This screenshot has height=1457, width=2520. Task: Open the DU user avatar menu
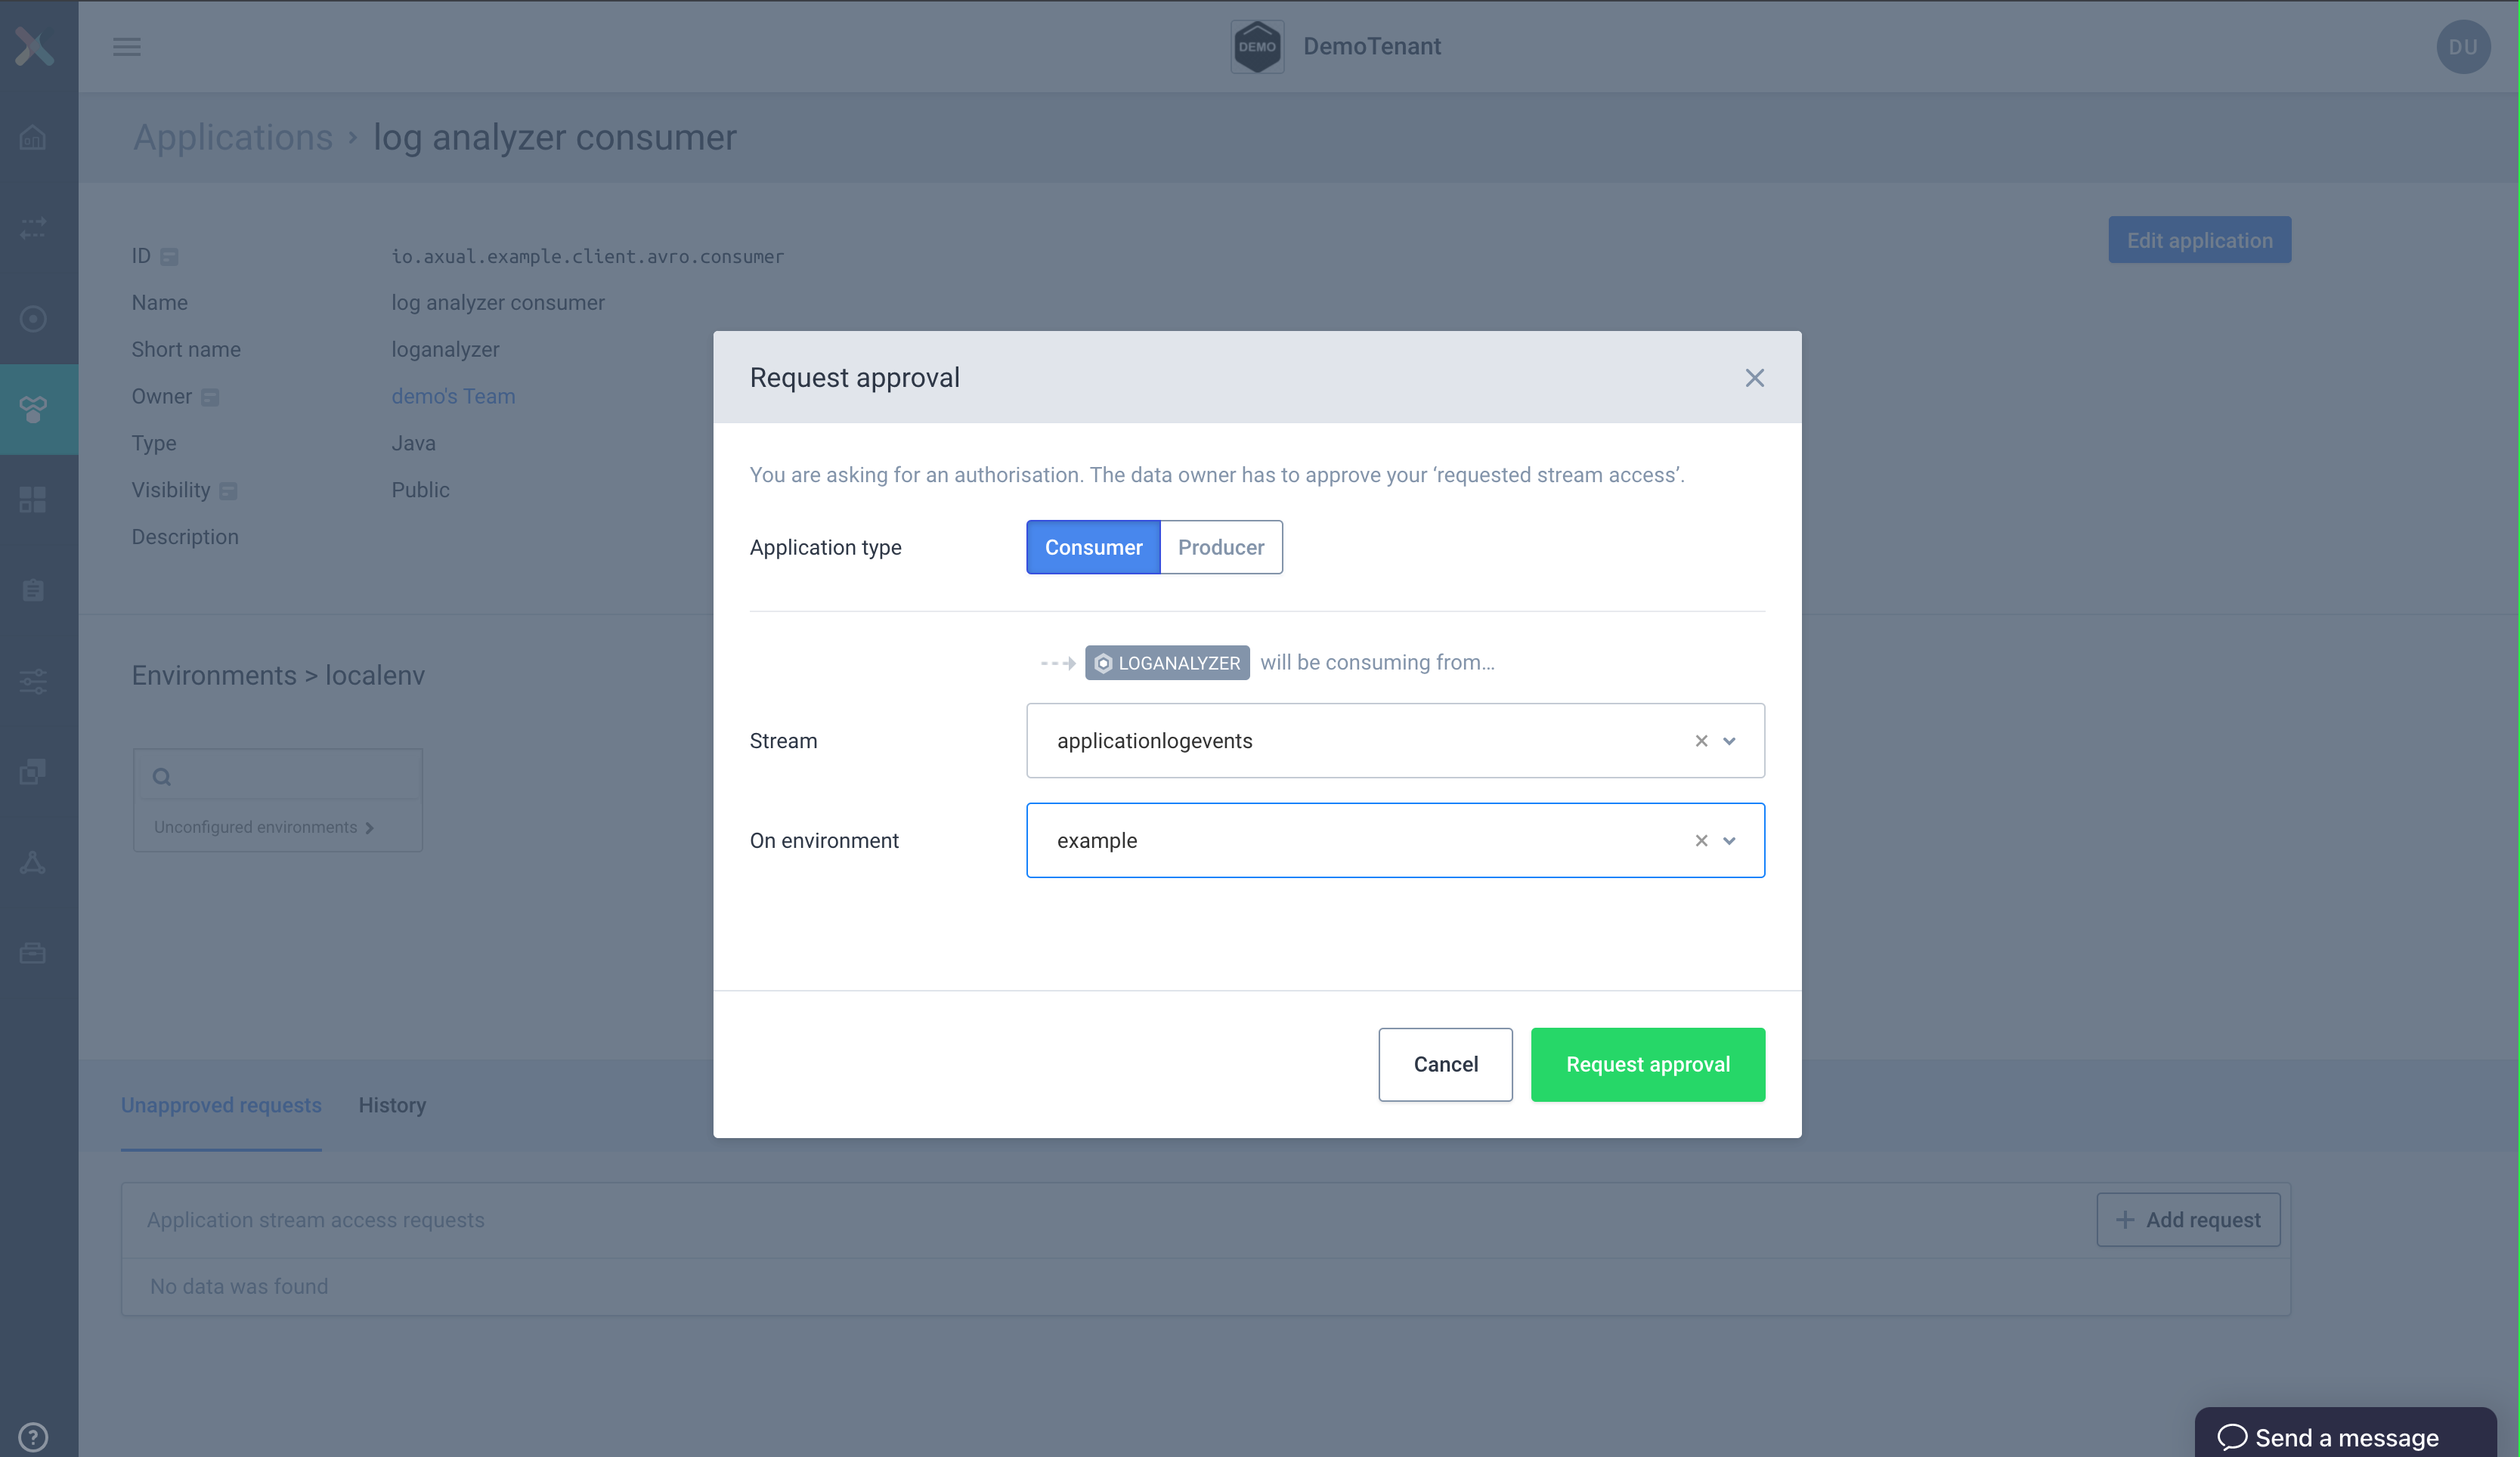(2463, 46)
